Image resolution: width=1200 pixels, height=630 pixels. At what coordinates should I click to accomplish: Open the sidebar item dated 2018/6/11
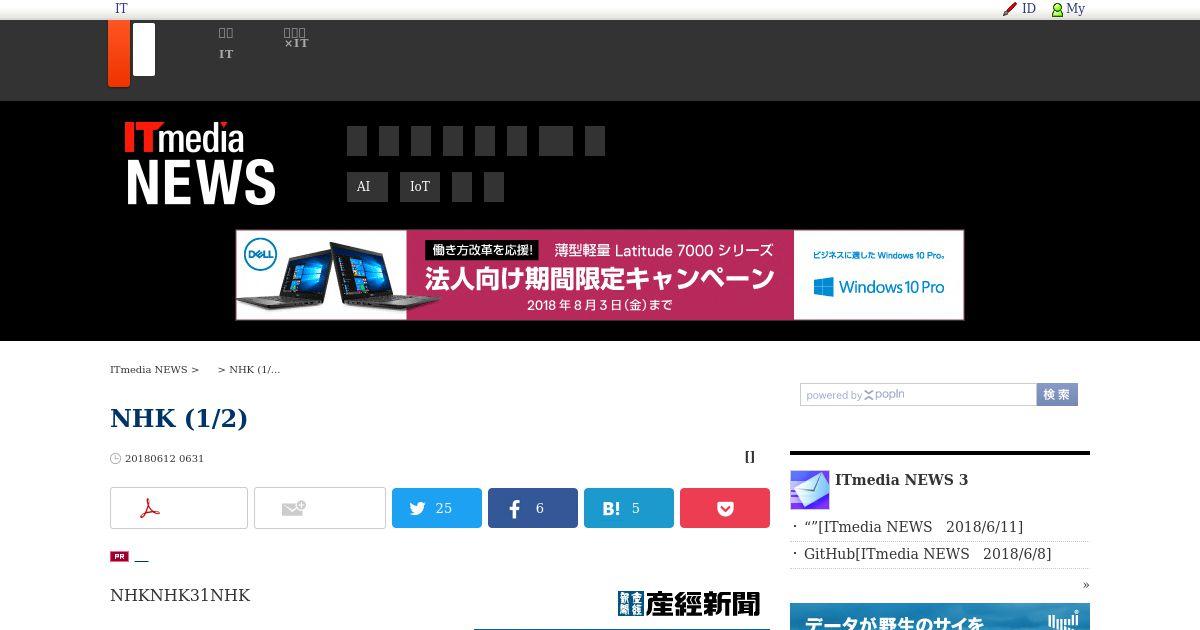[x=913, y=527]
